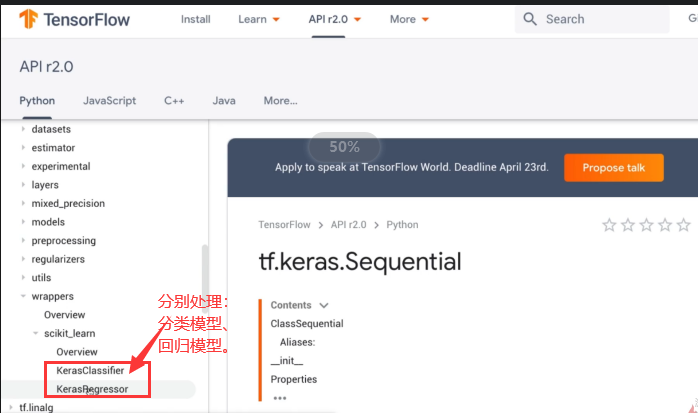
Task: Open the Install page
Action: point(195,19)
